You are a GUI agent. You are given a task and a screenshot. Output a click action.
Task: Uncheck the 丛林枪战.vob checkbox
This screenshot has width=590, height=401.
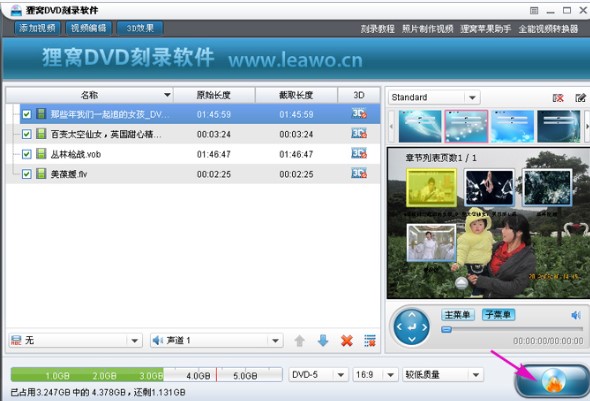(x=26, y=154)
